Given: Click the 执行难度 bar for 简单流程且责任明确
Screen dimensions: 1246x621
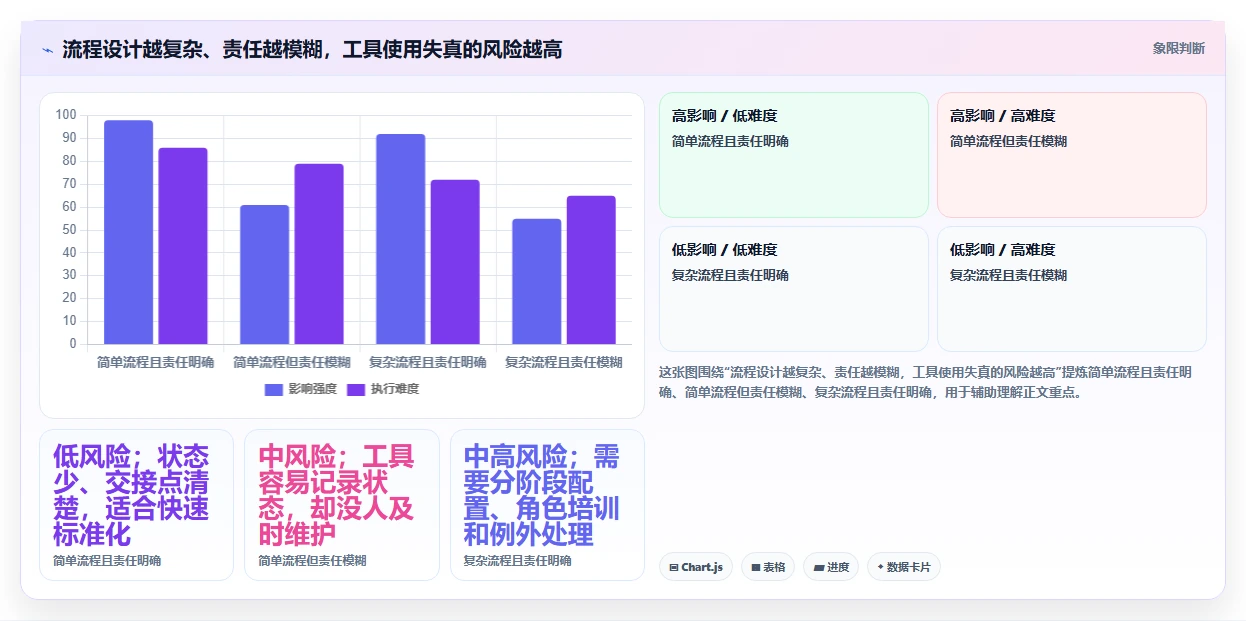Looking at the screenshot, I should 183,246.
